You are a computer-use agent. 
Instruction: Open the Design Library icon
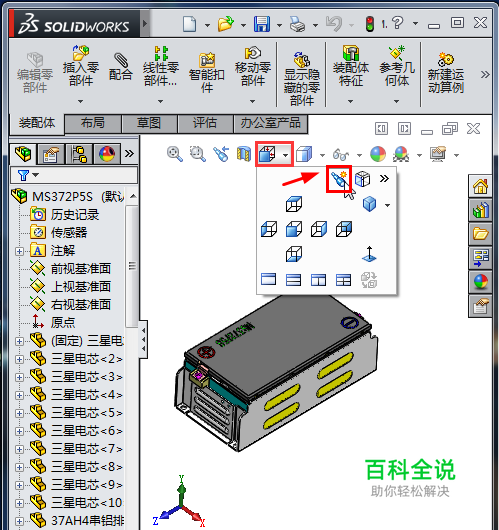pyautogui.click(x=480, y=210)
